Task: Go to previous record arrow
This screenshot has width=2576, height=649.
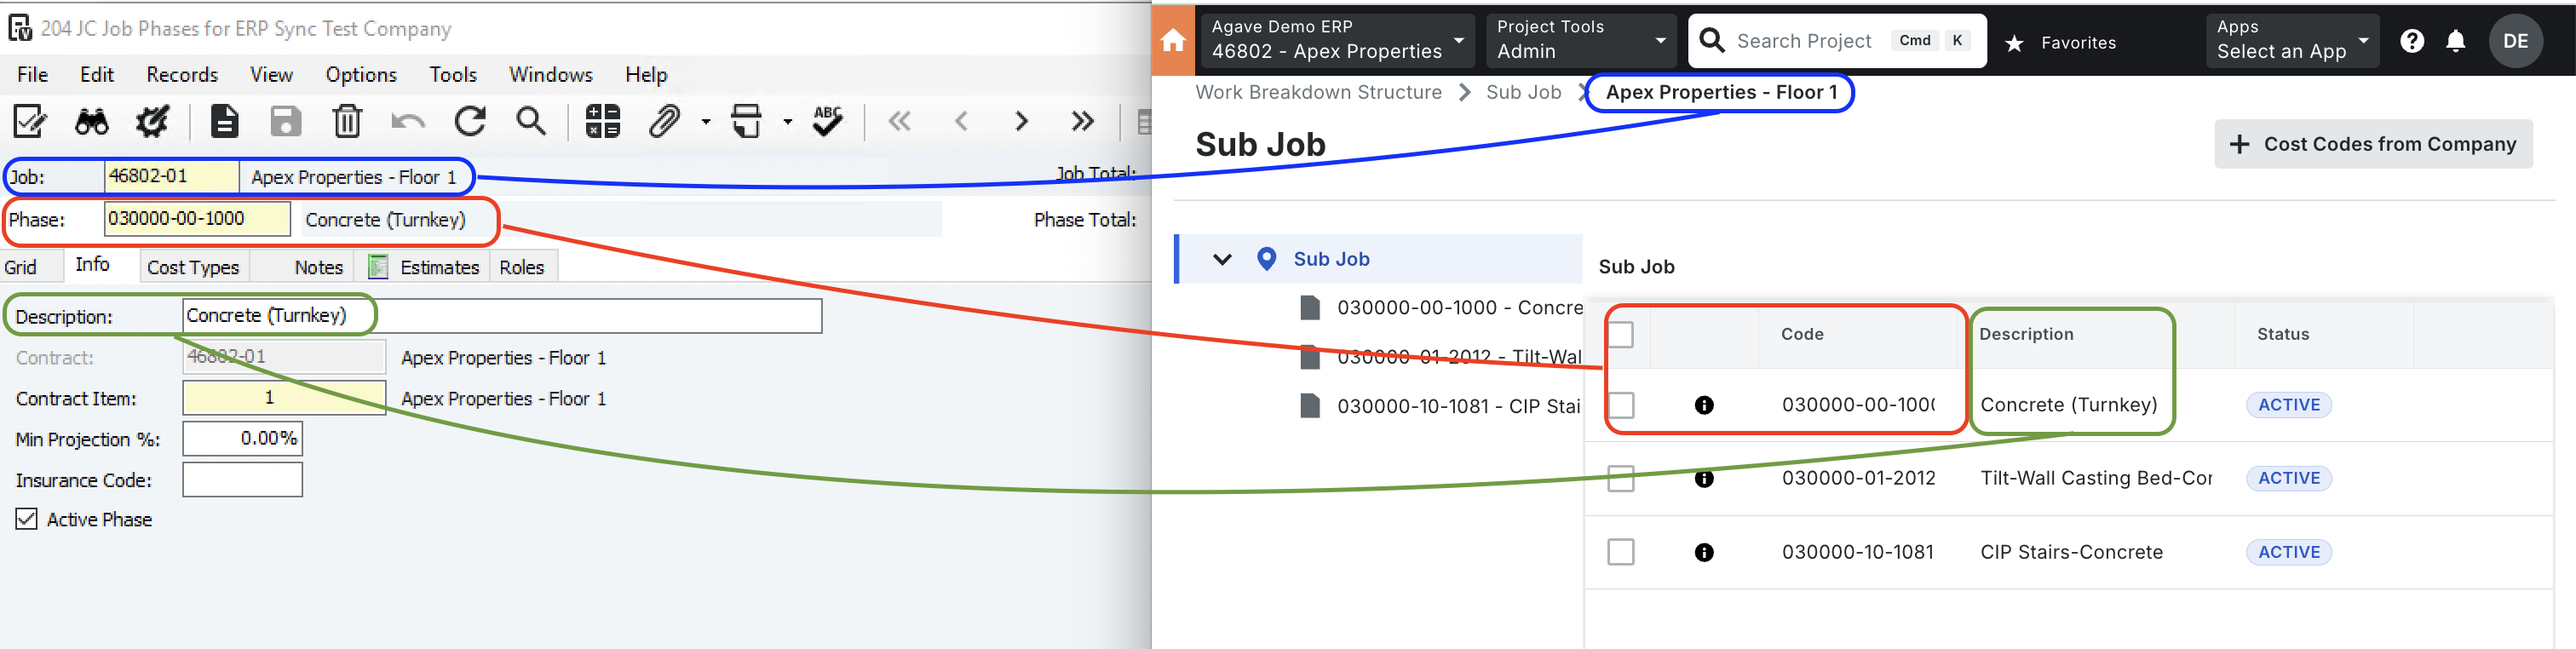Action: tap(961, 122)
